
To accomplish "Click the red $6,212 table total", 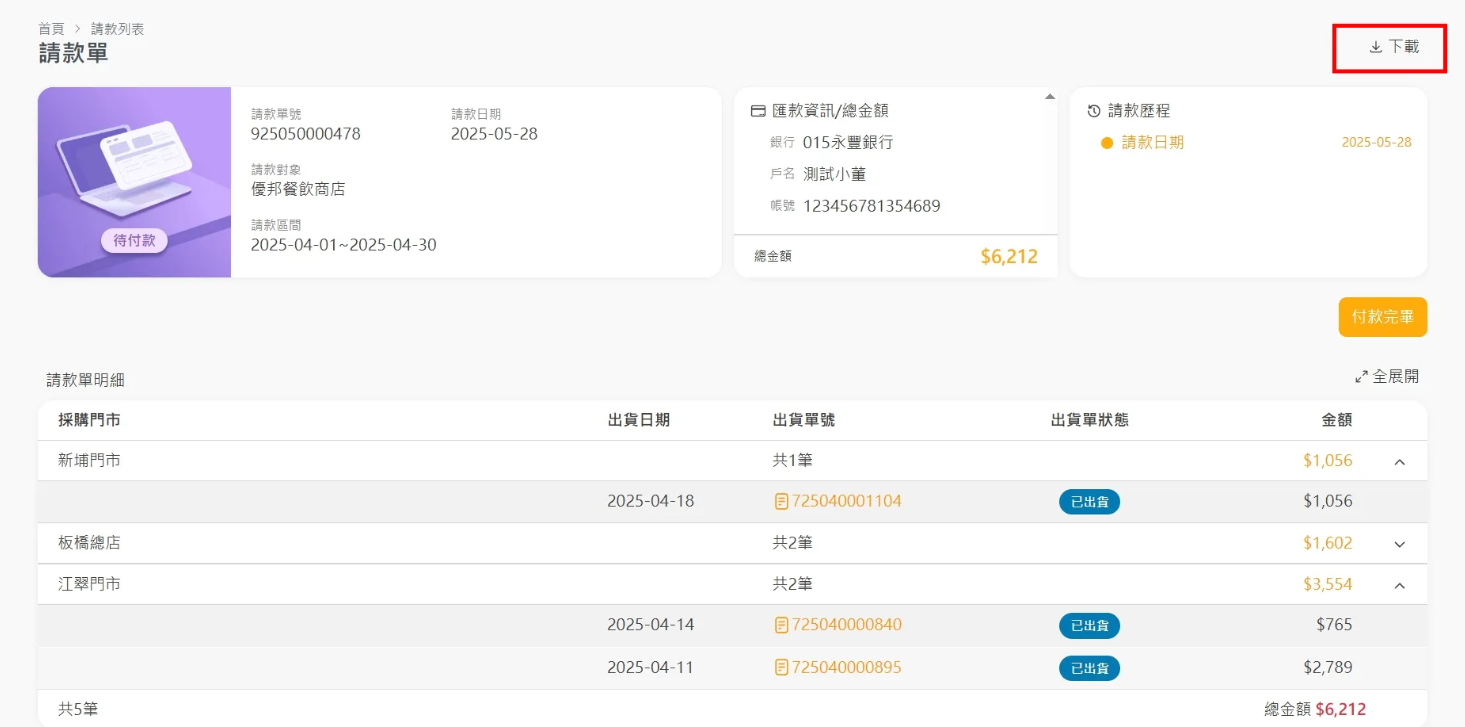I will point(1341,709).
